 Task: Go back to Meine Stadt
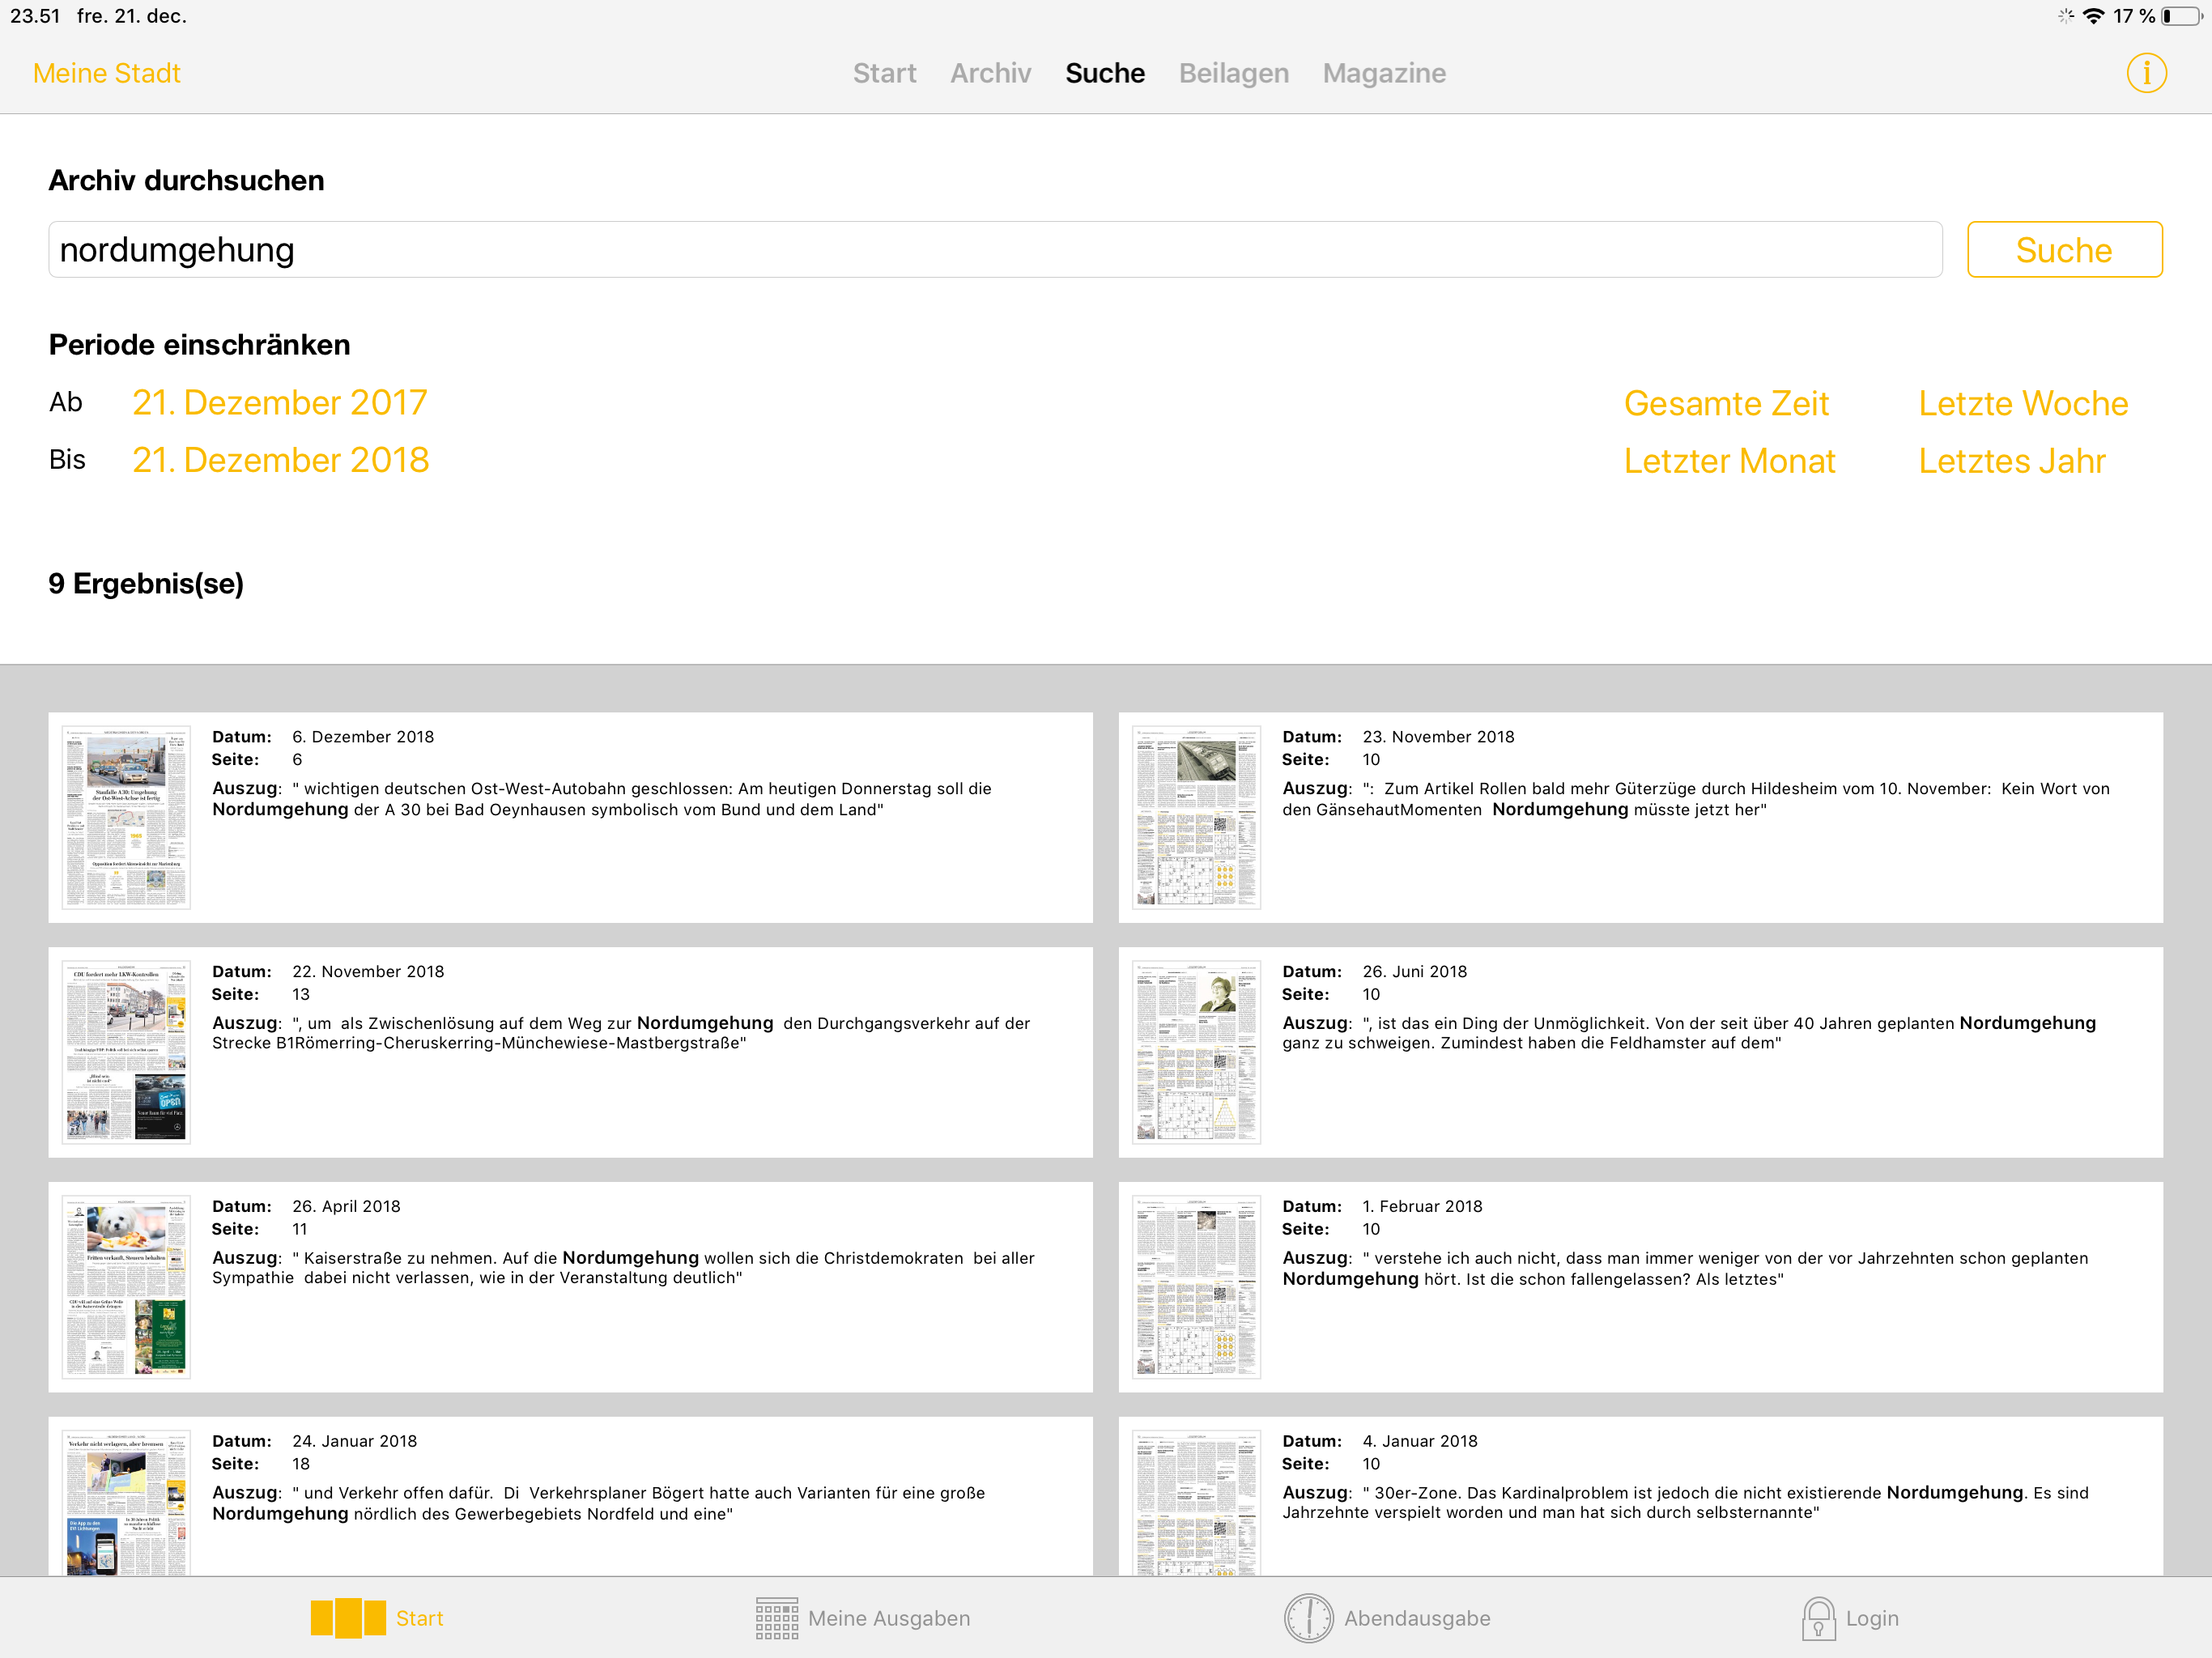click(106, 73)
